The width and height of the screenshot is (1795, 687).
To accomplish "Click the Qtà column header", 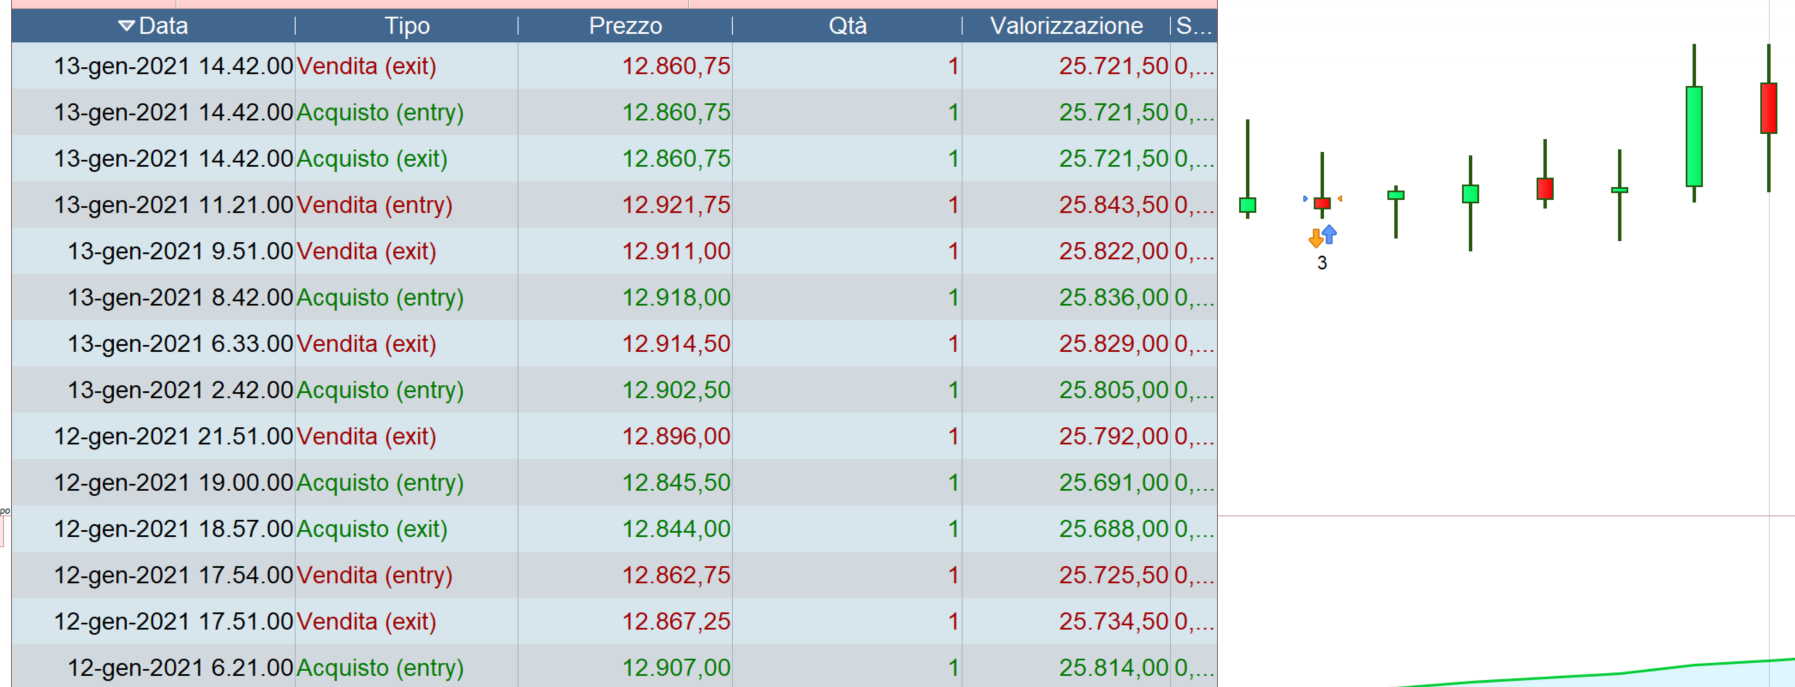I will [x=847, y=26].
